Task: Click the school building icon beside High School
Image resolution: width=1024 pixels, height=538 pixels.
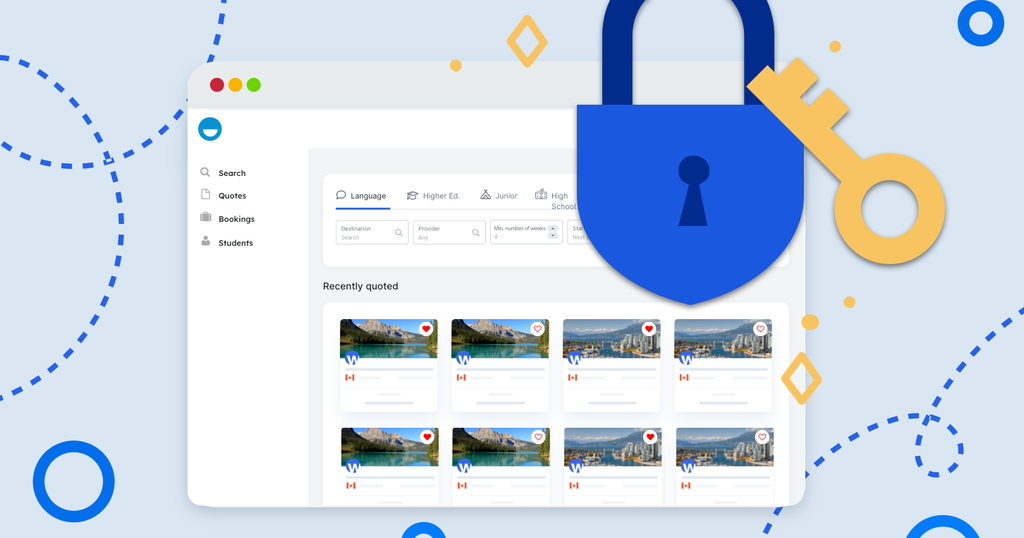Action: coord(541,194)
